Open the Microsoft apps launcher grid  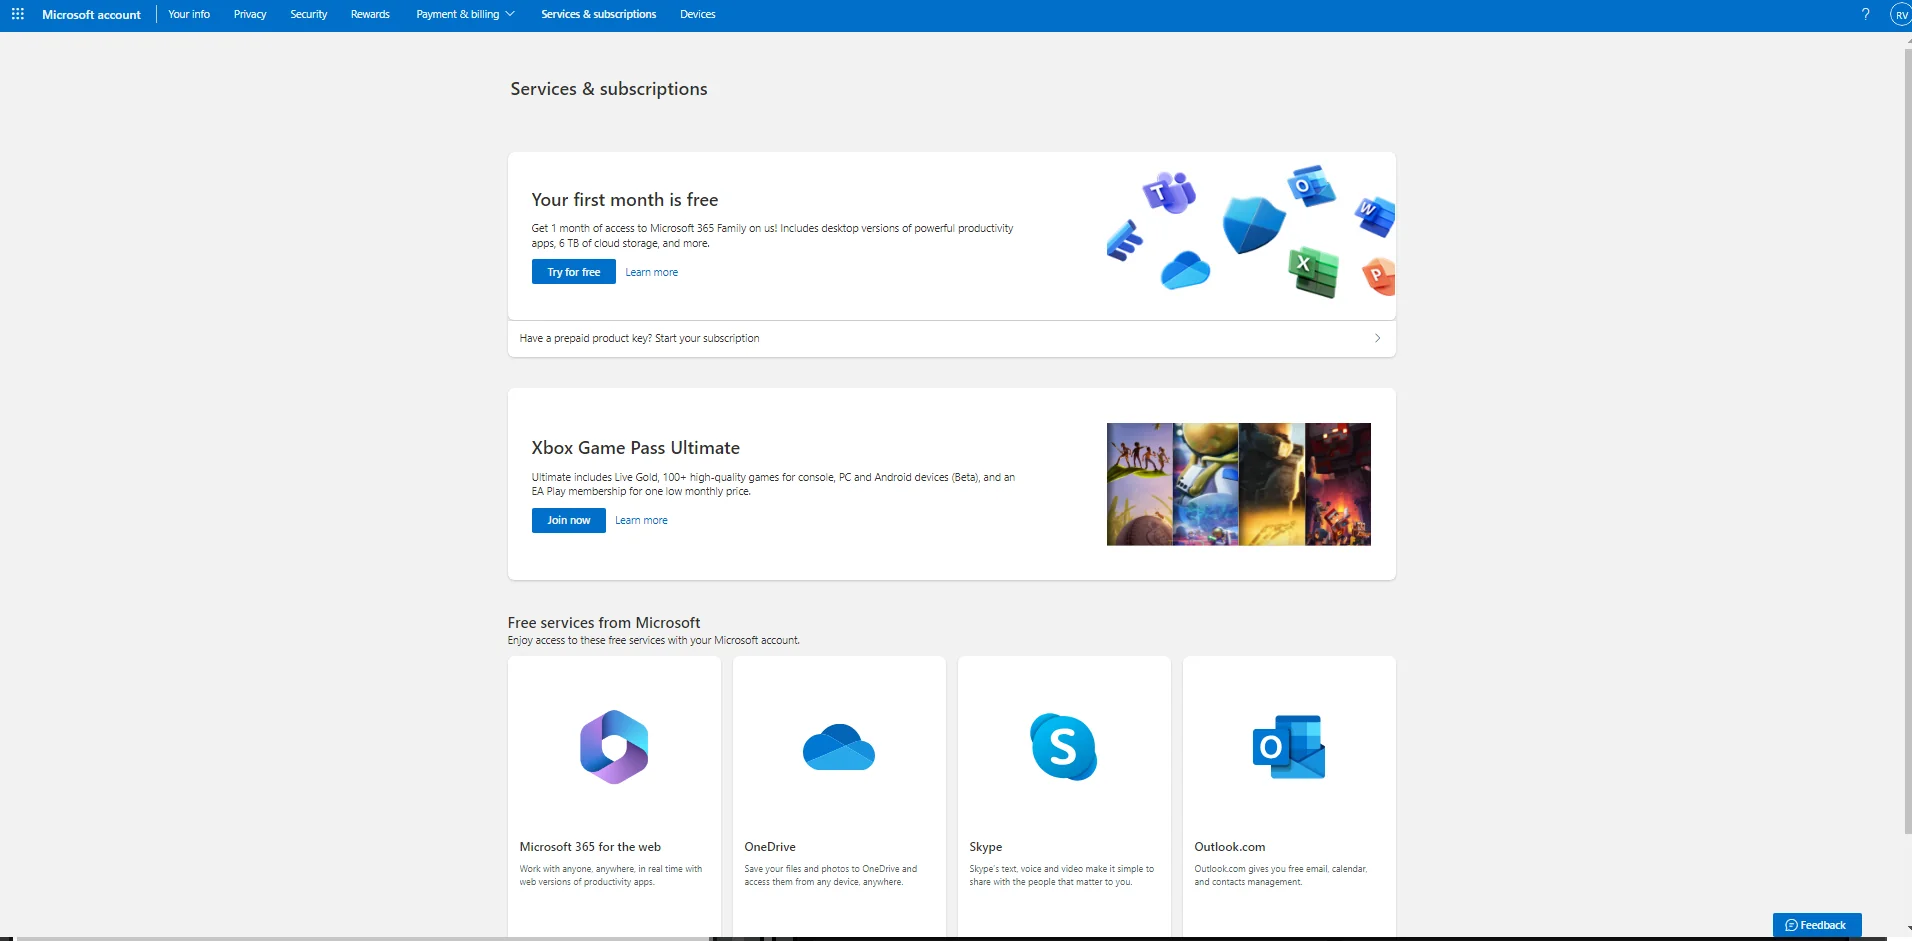[18, 14]
